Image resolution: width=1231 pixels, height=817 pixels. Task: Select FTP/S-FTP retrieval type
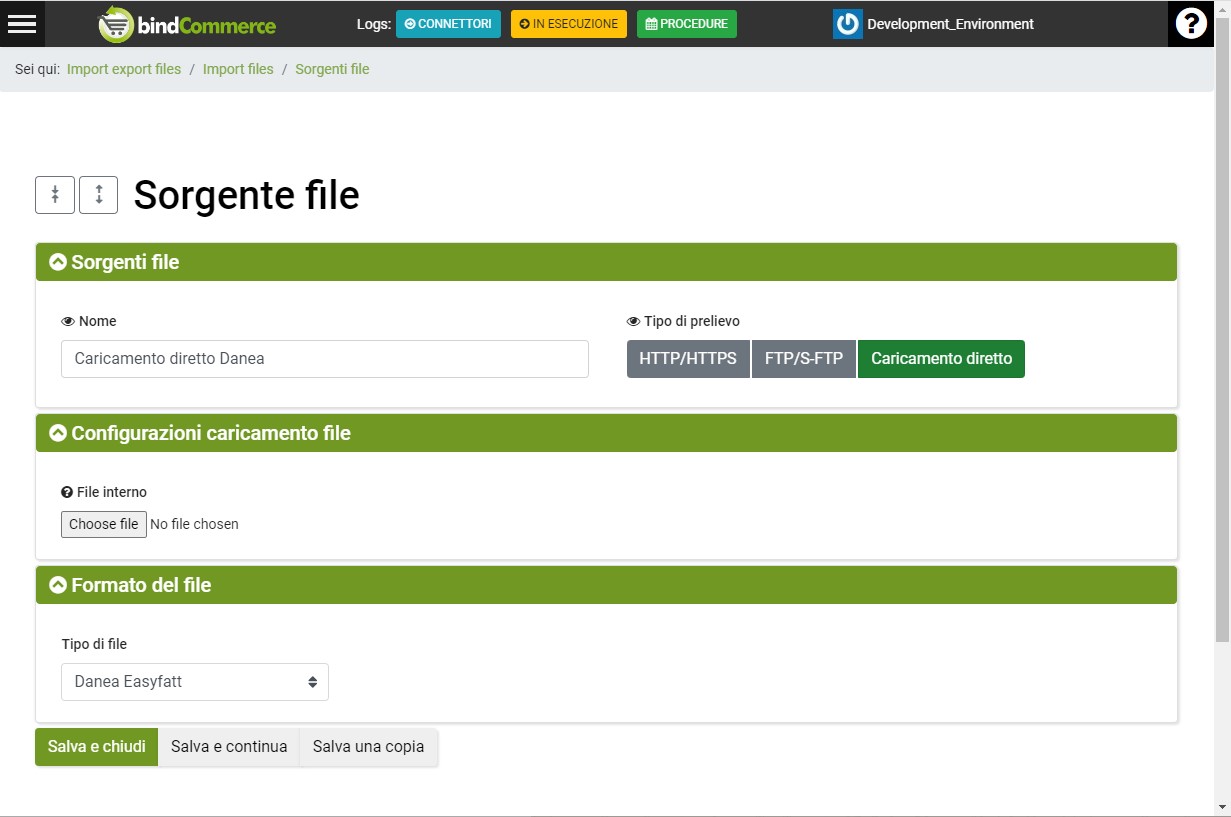click(803, 359)
